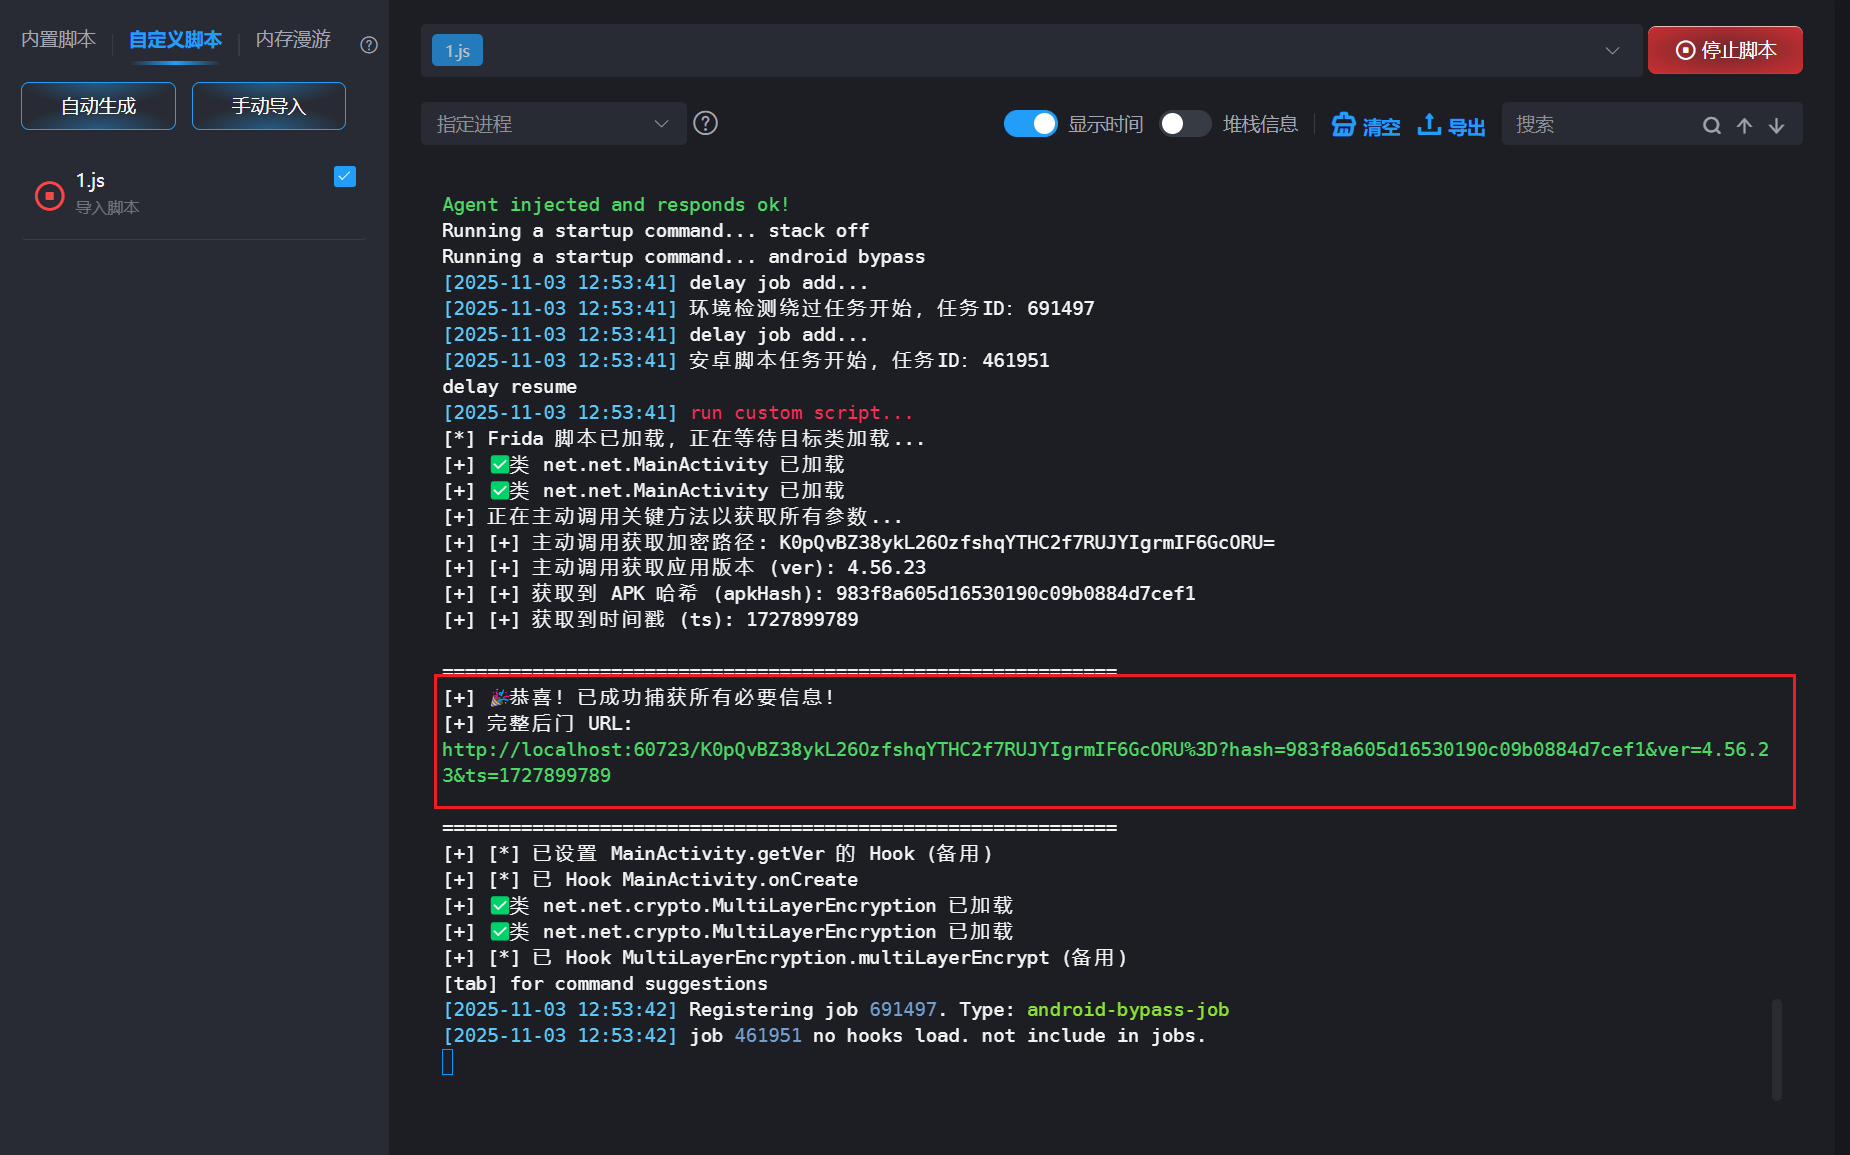Click the console vertical scrollbar
The image size is (1850, 1155).
[x=1777, y=1048]
